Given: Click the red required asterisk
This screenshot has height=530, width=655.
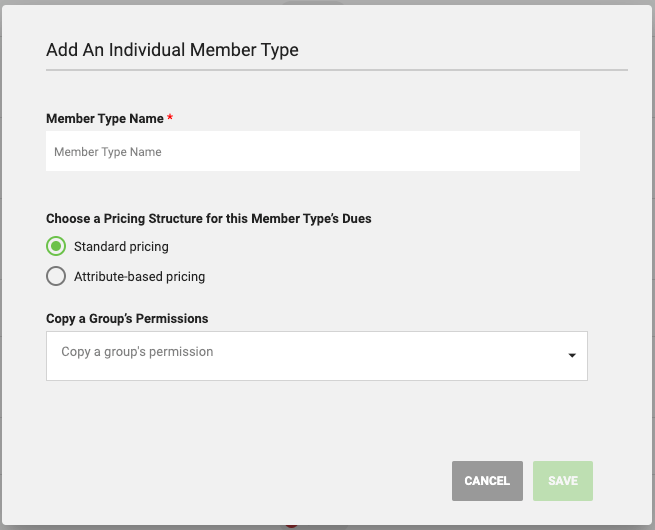Looking at the screenshot, I should (x=170, y=118).
